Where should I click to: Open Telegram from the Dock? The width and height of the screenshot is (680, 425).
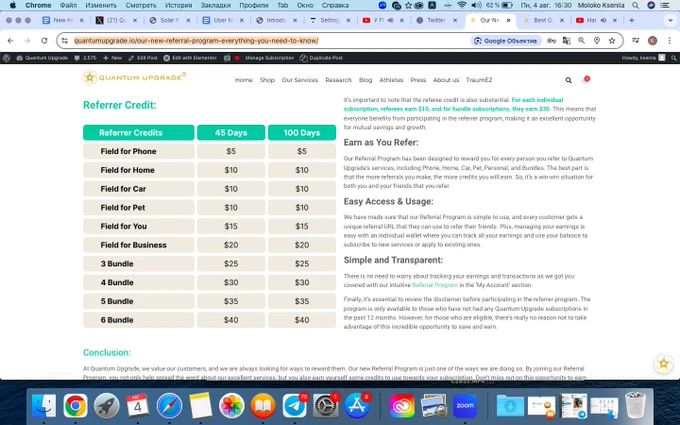tap(294, 406)
